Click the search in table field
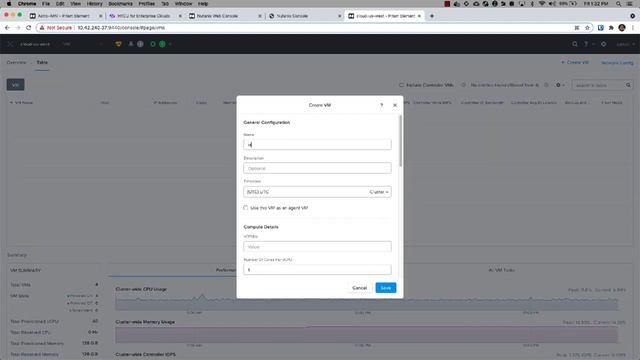 [x=599, y=85]
